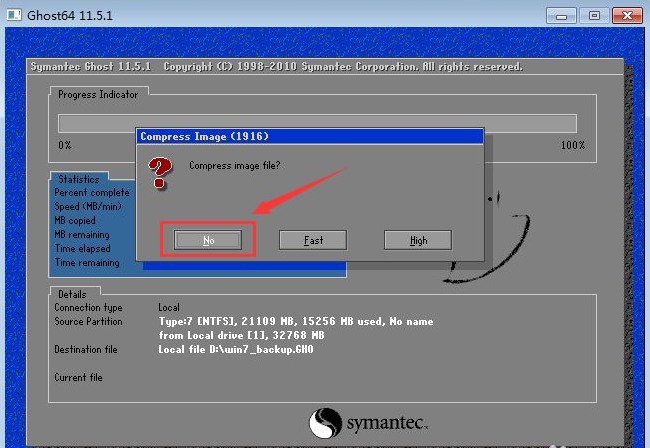Click the 'Type:7 [NTFS], 21109 MB' source value

(296, 322)
